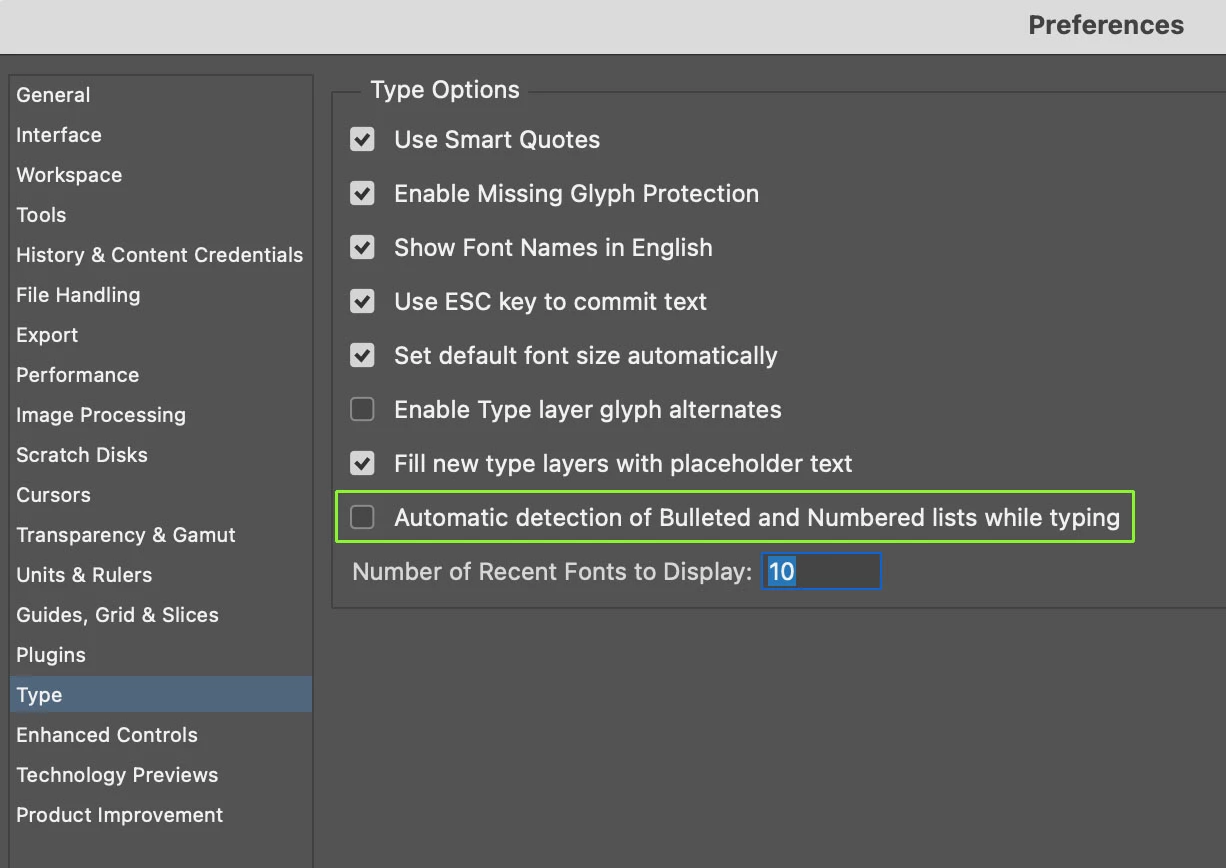
Task: Switch to Units & Rulers preferences
Action: click(84, 575)
